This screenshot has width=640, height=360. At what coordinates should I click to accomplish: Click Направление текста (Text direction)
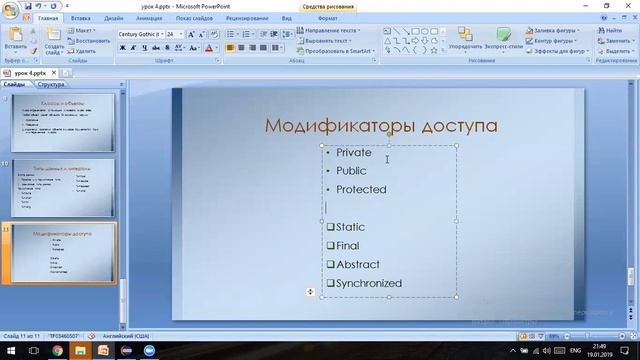click(329, 31)
